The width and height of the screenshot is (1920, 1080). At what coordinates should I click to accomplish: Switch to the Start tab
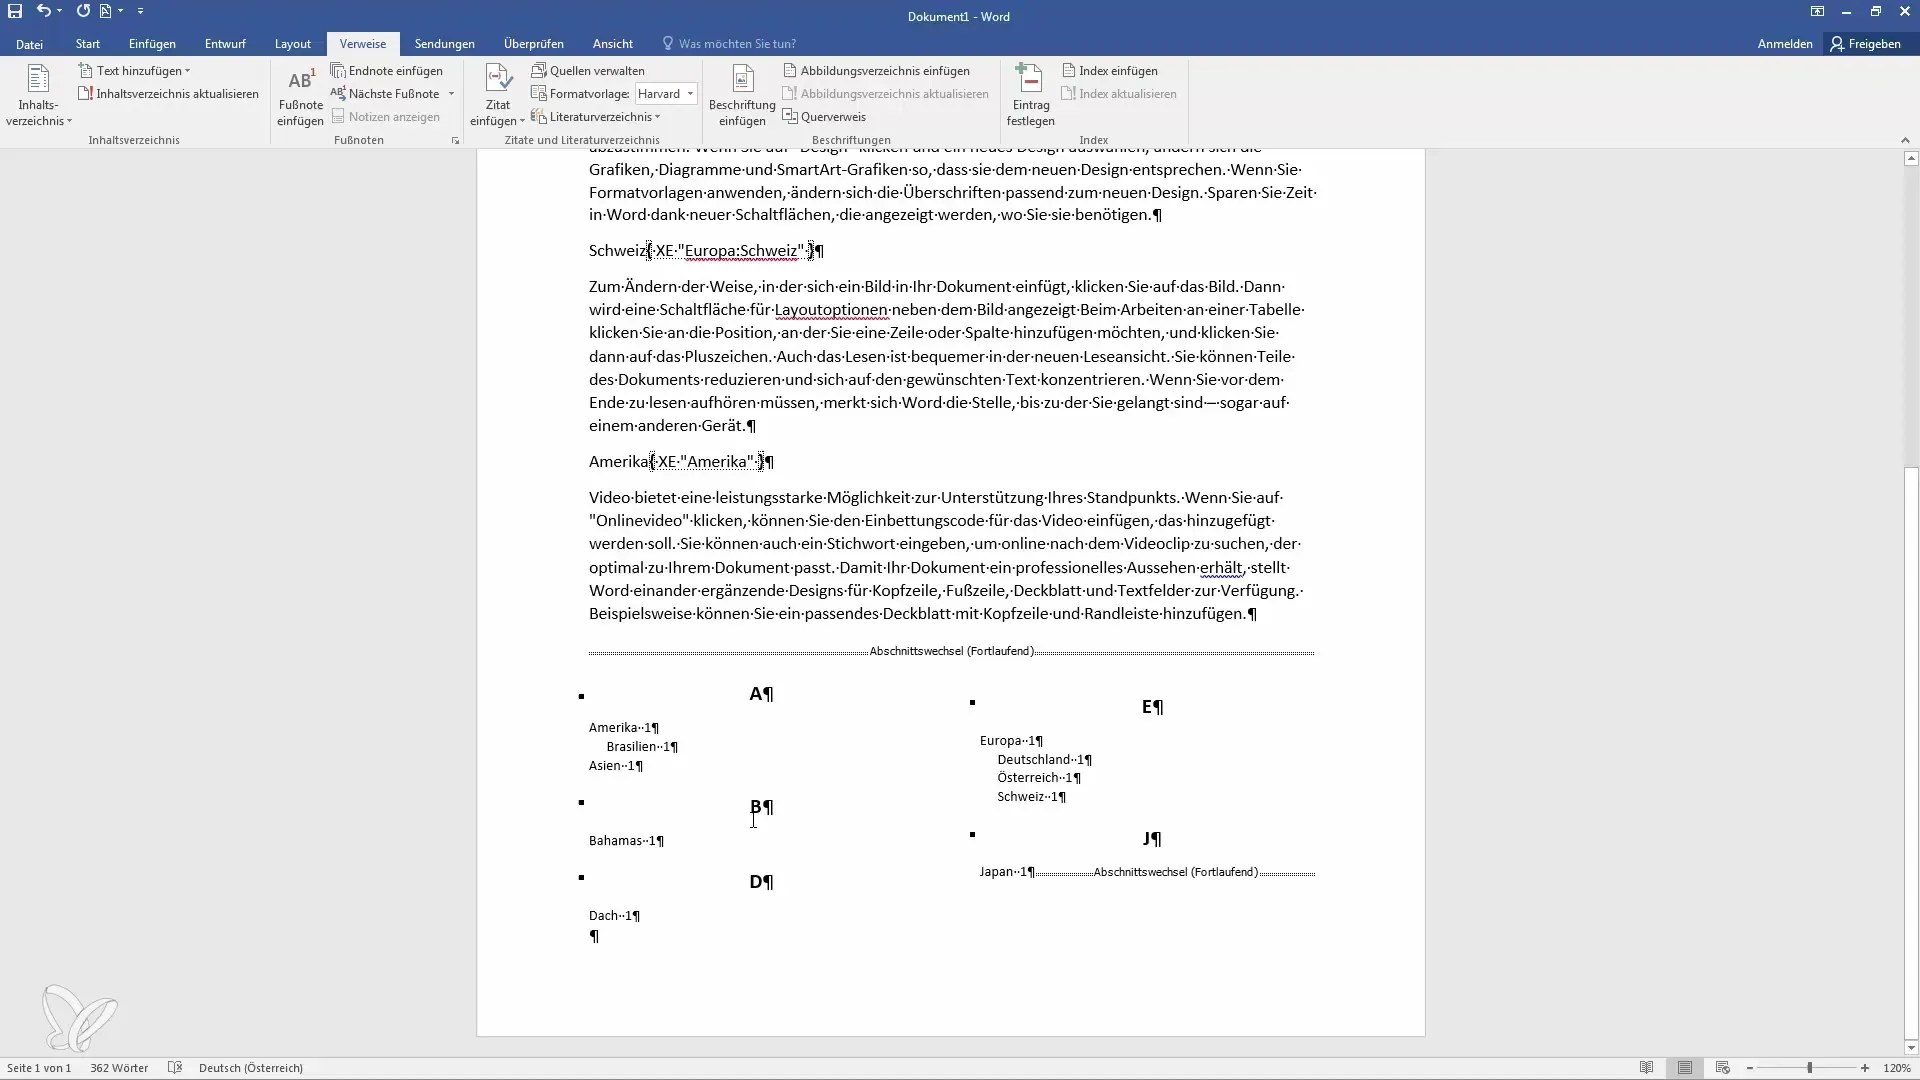coord(88,44)
